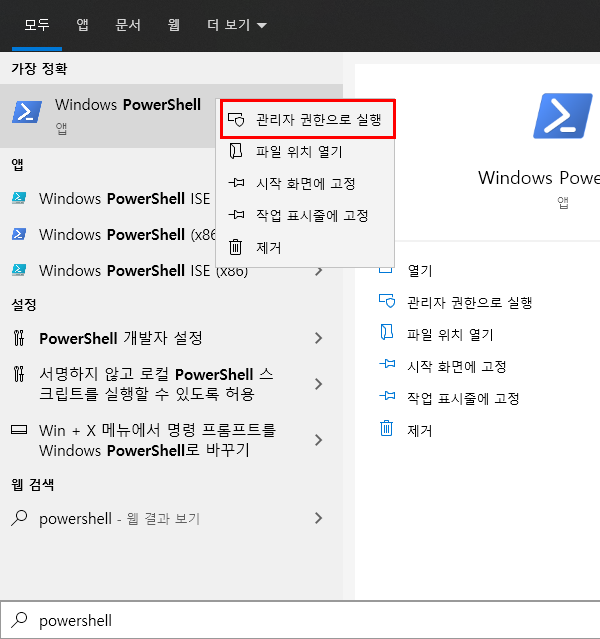Click the folder icon in context menu 파일 위치 열기
The width and height of the screenshot is (600, 639).
click(236, 151)
